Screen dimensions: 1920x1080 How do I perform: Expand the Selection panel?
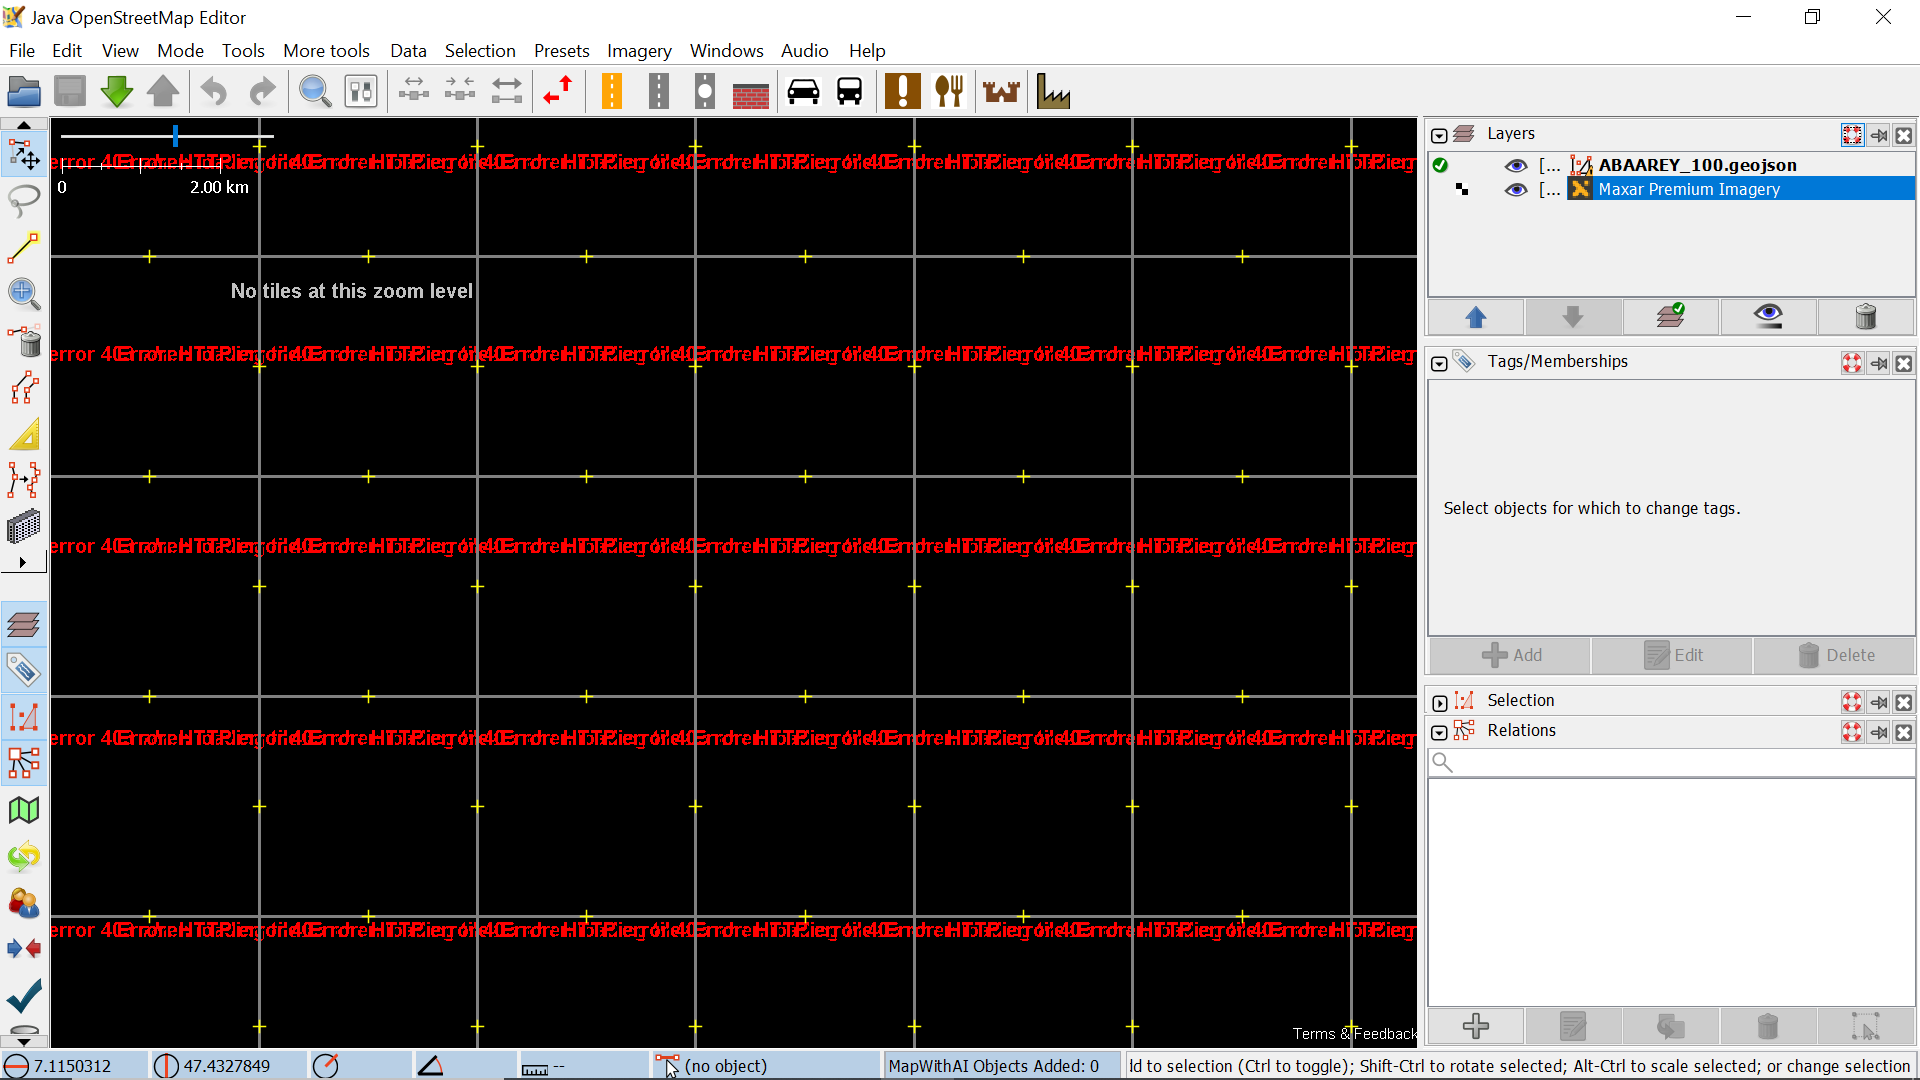point(1439,702)
